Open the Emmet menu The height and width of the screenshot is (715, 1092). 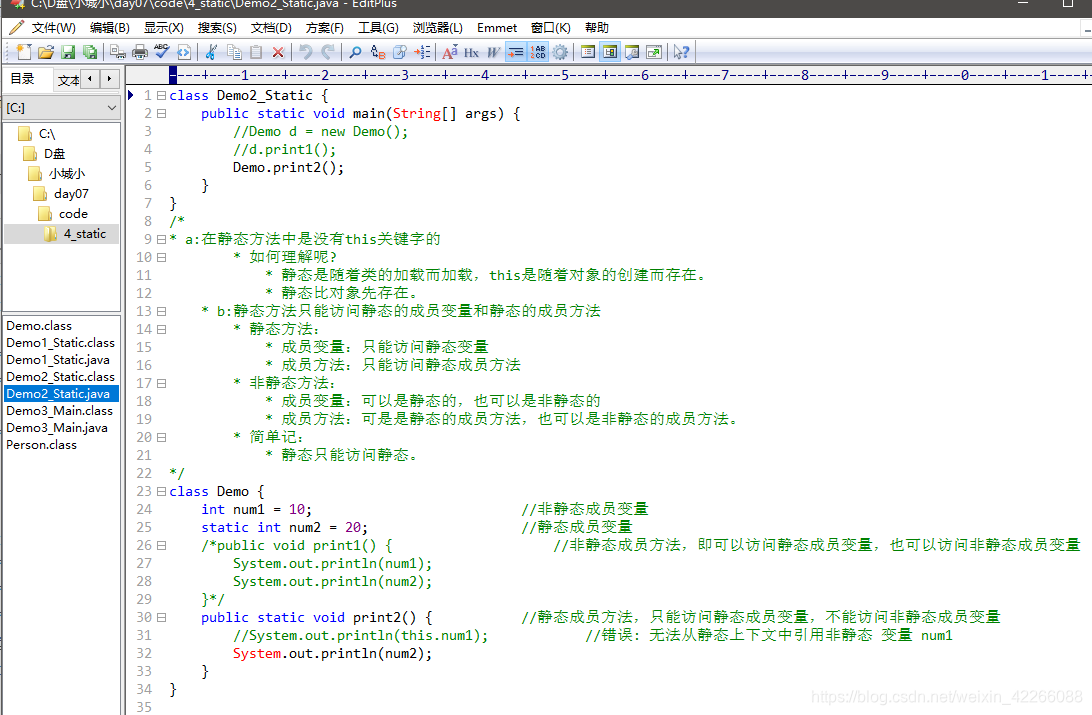(x=497, y=28)
